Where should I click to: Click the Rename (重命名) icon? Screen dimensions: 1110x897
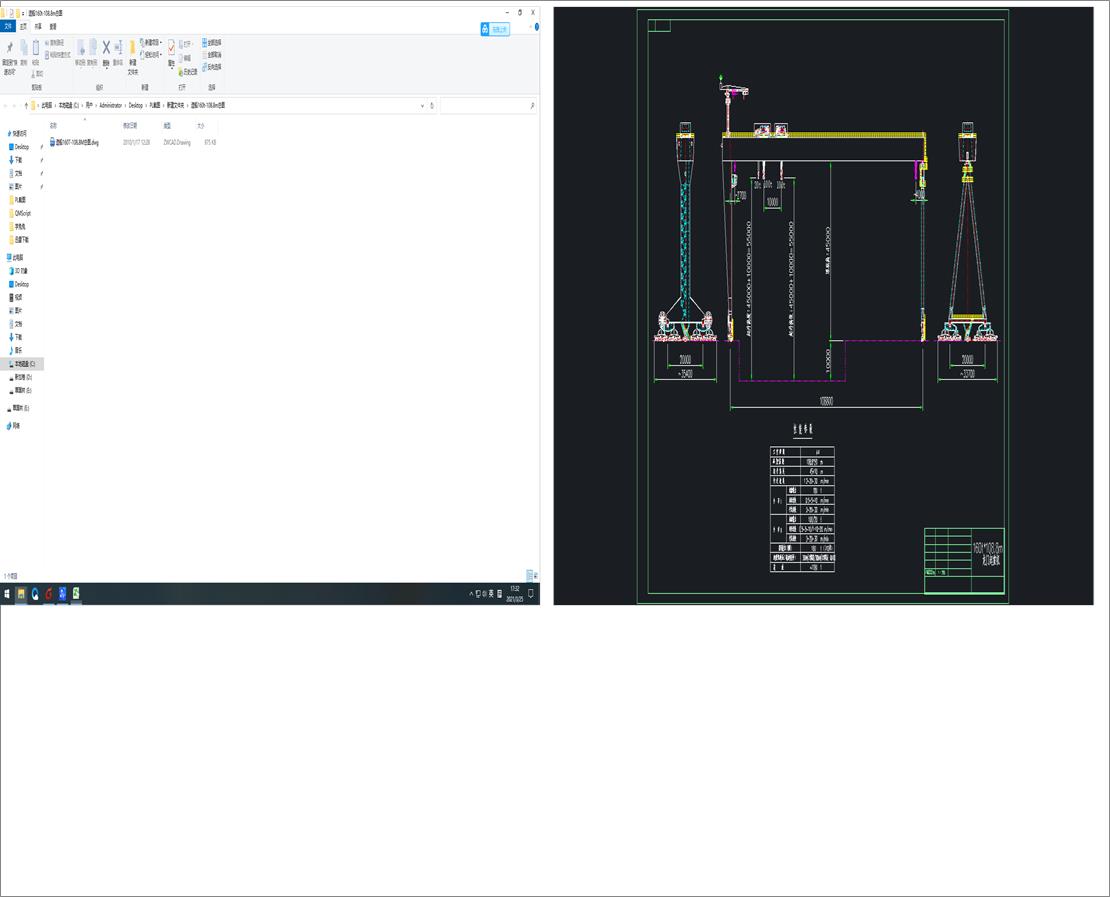[x=119, y=49]
